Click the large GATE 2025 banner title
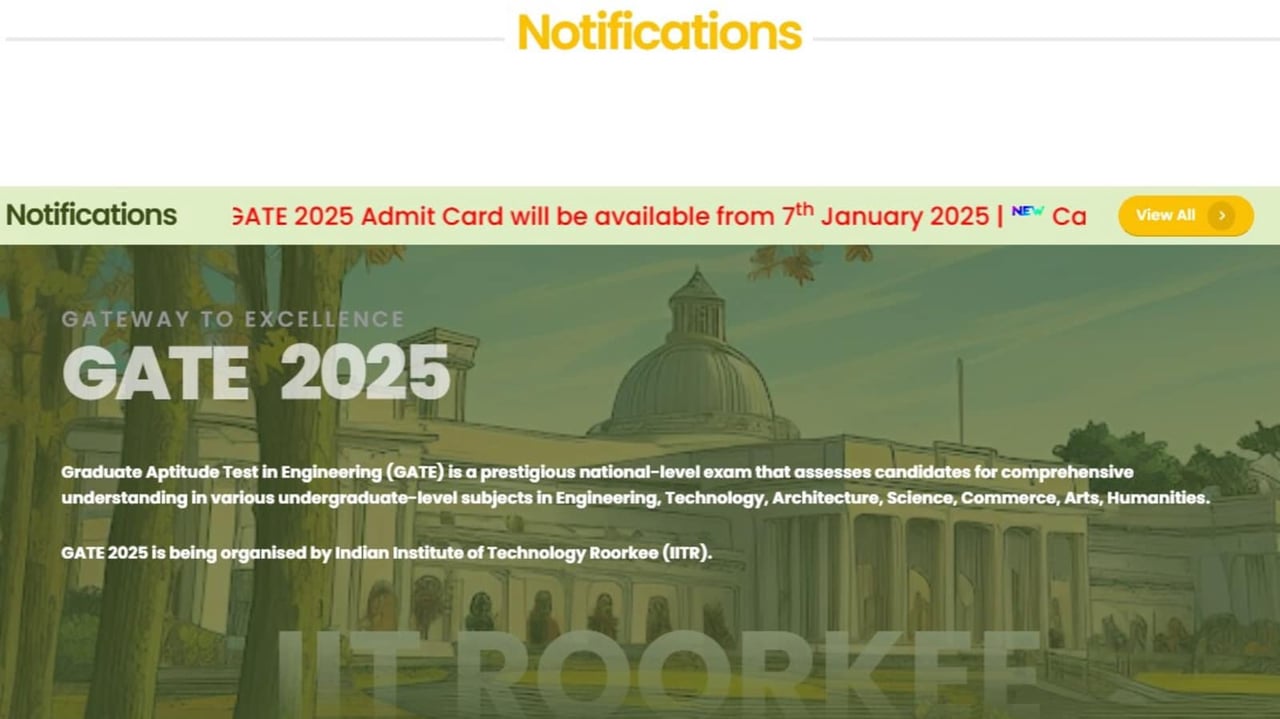The height and width of the screenshot is (719, 1280). point(256,372)
